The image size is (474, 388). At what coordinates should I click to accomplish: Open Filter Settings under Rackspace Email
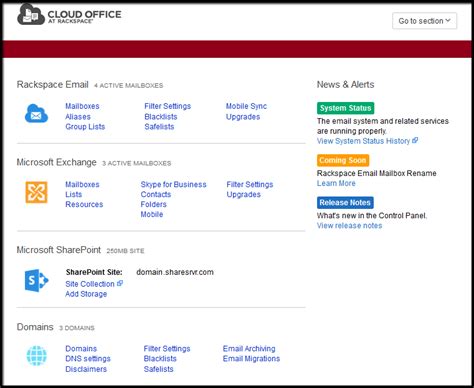[x=168, y=106]
